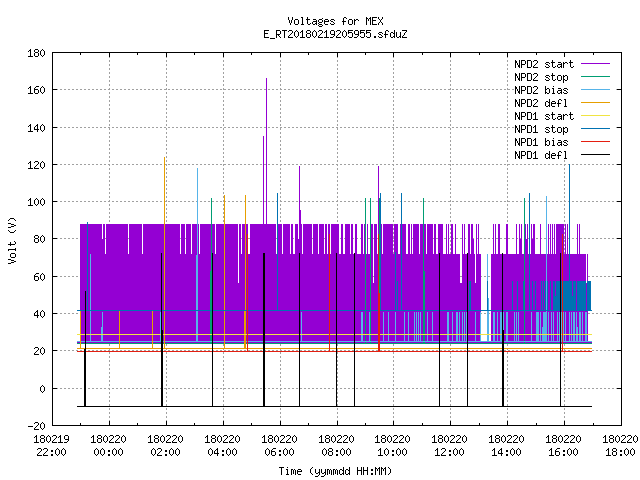Click the x-axis label 180220 04:00

222,446
